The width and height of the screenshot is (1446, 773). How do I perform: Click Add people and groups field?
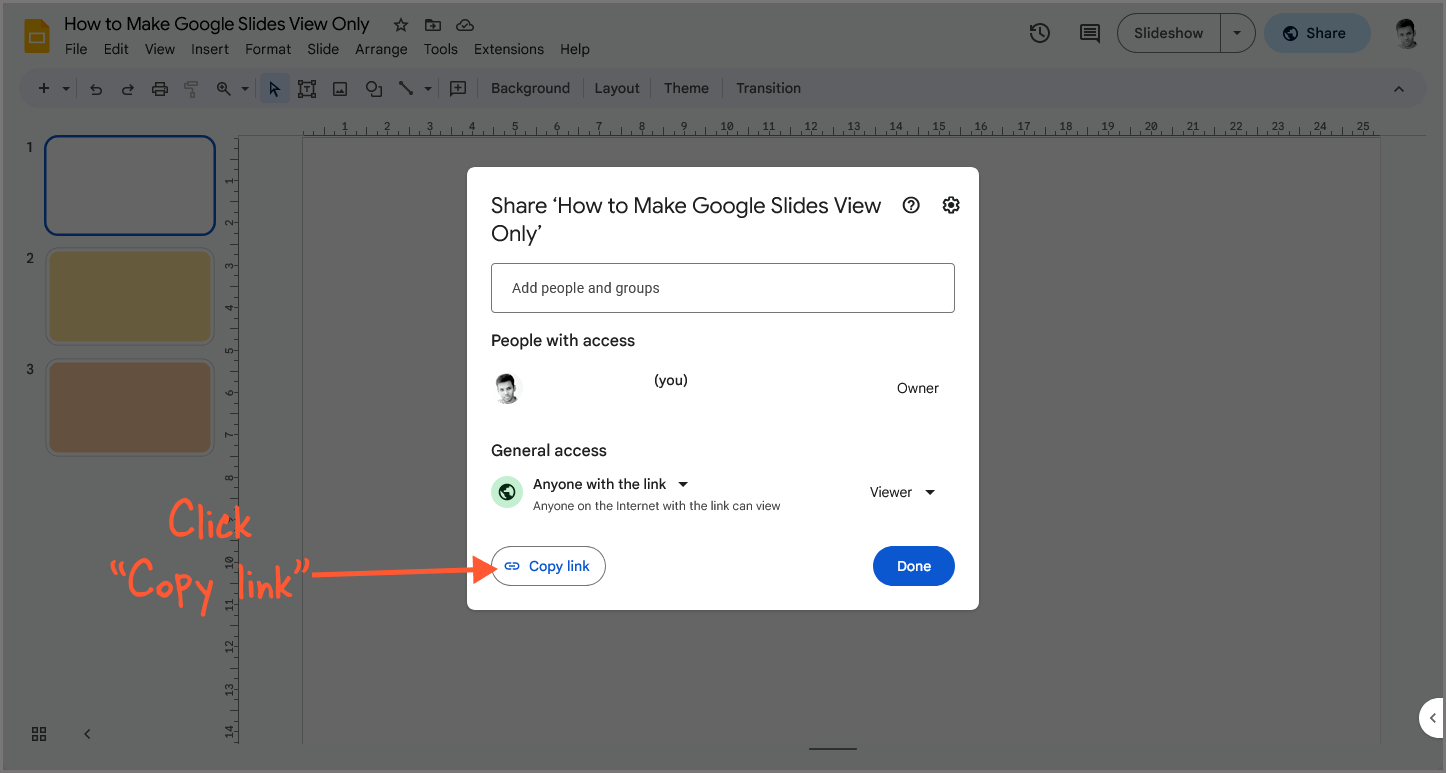click(x=722, y=287)
